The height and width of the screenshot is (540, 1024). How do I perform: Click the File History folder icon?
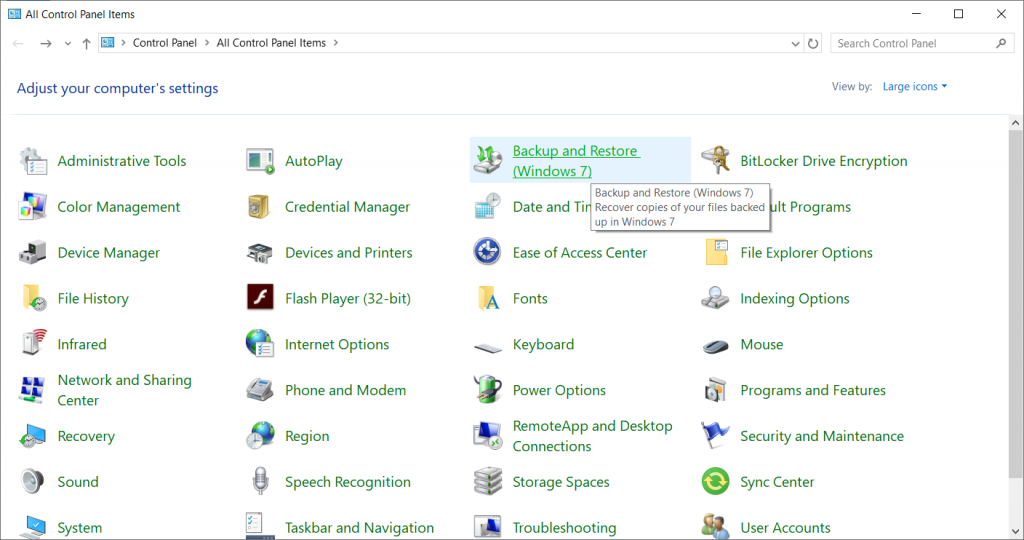pos(33,298)
